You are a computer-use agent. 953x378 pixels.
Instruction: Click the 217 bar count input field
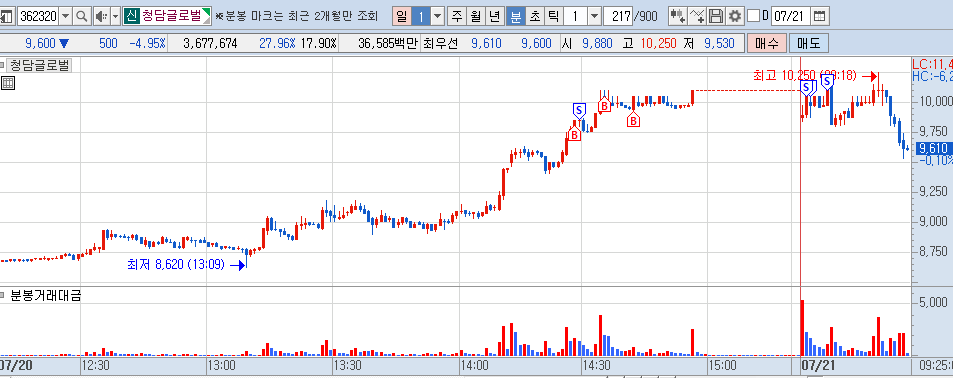point(619,16)
